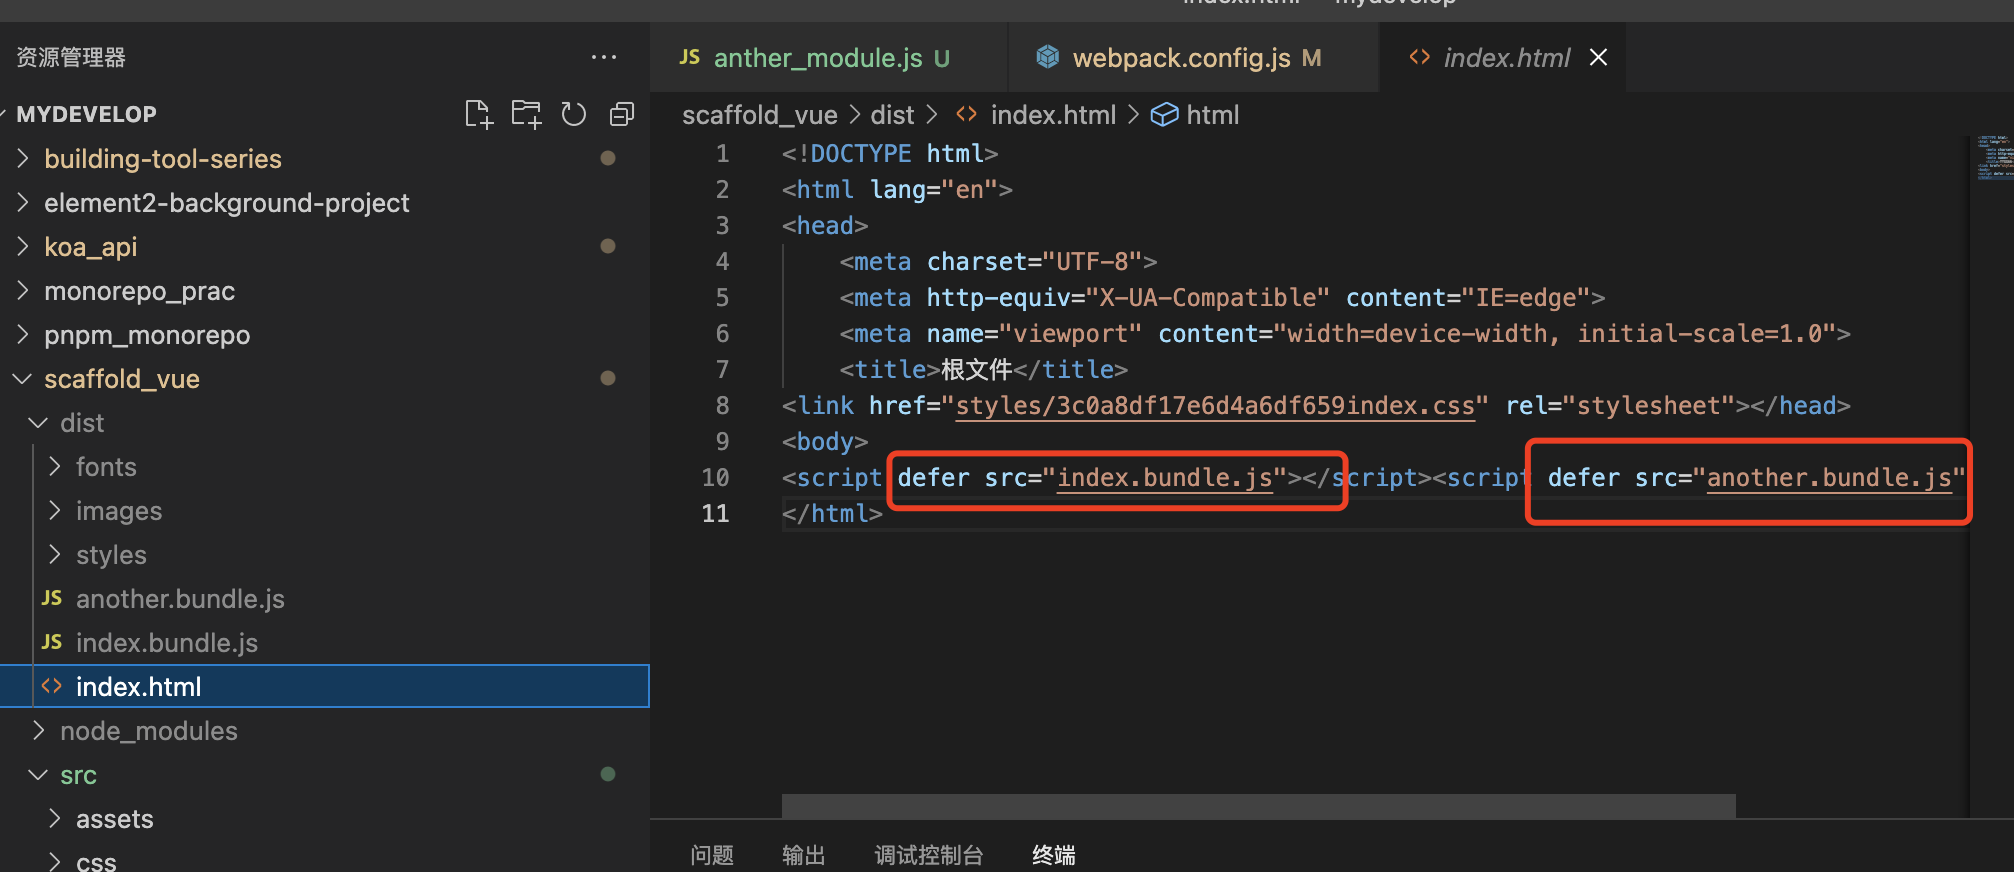This screenshot has width=2014, height=872.
Task: Click the HTML icon beside index.html in tree
Action: [52, 686]
